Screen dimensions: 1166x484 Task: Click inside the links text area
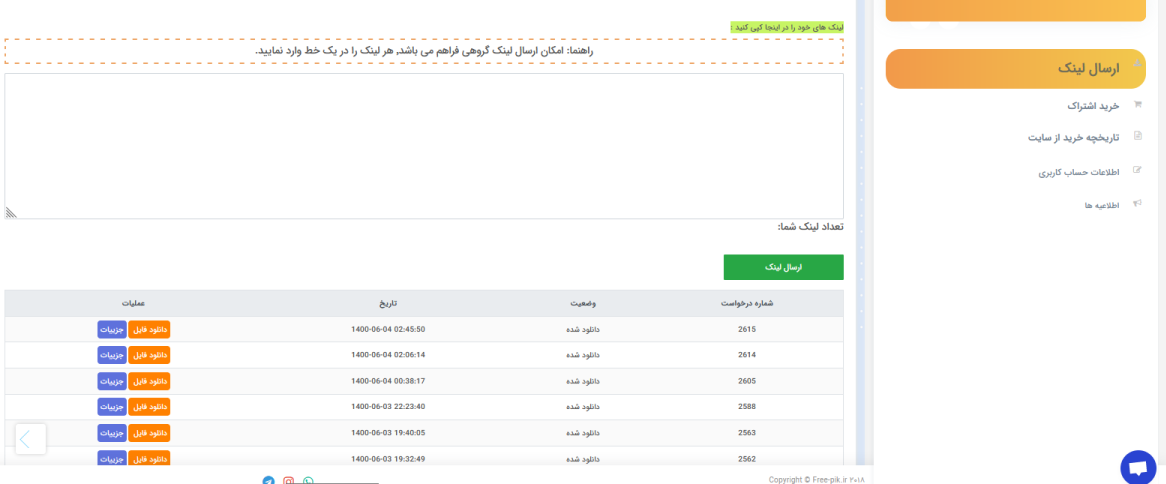point(424,146)
